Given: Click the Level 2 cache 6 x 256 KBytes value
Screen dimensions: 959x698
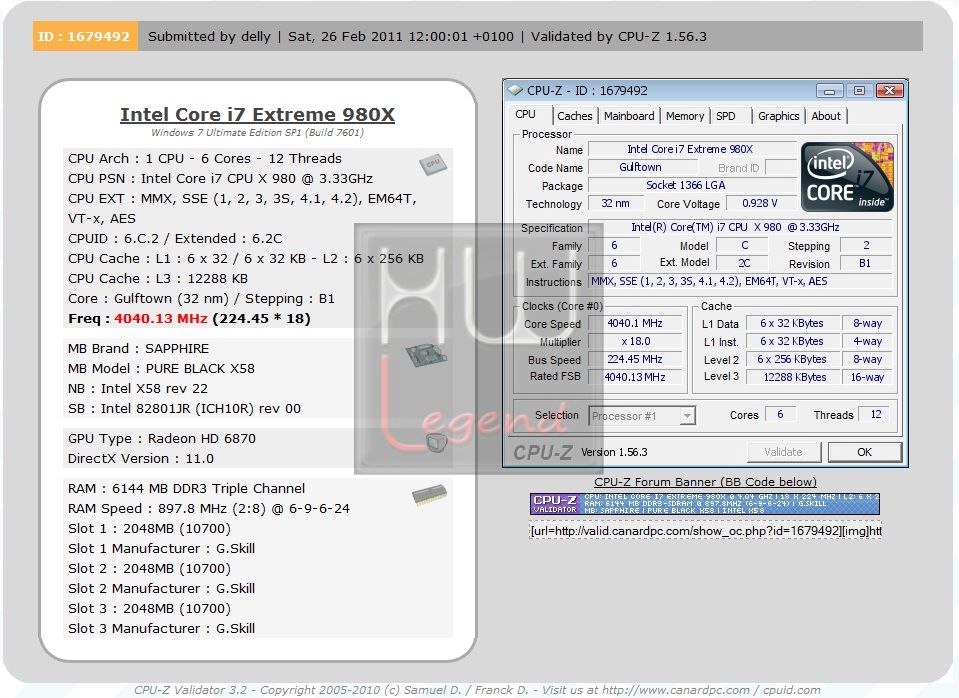Looking at the screenshot, I should 793,359.
